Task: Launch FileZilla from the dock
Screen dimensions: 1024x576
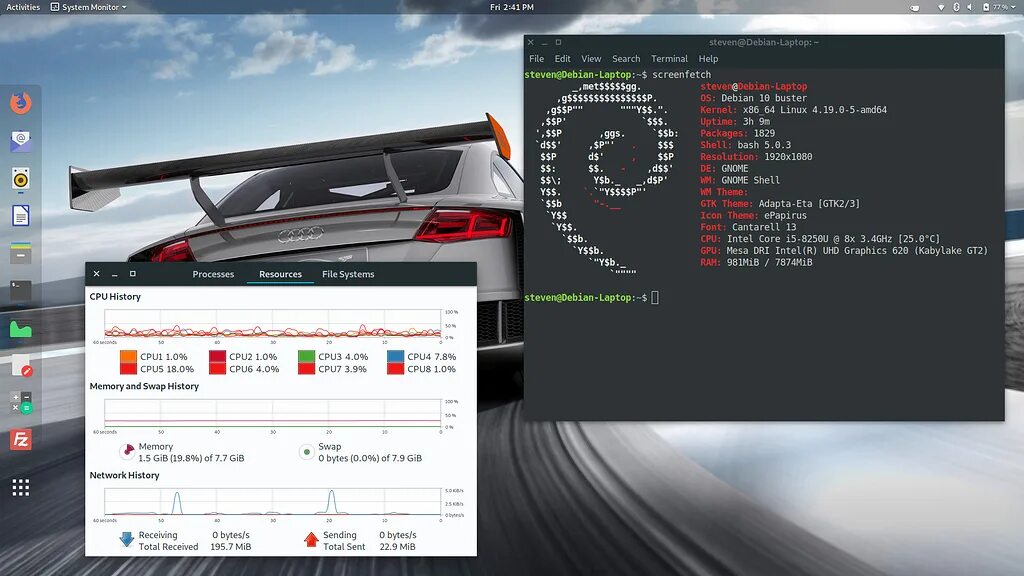Action: click(x=20, y=440)
